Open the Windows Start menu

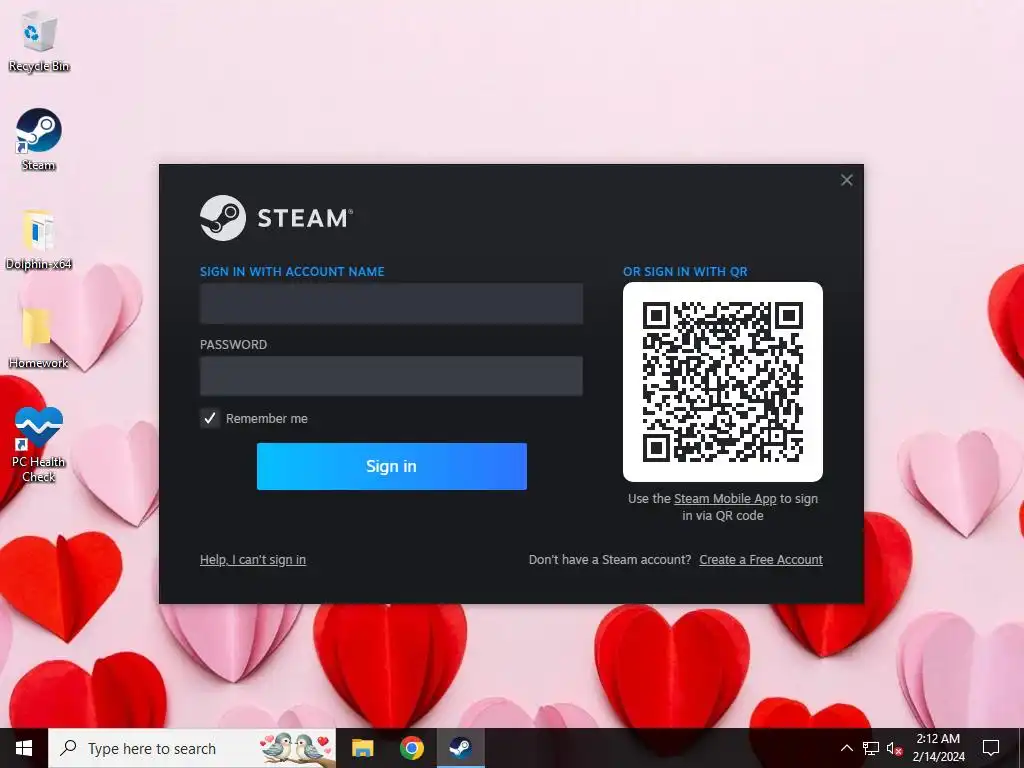(x=24, y=748)
